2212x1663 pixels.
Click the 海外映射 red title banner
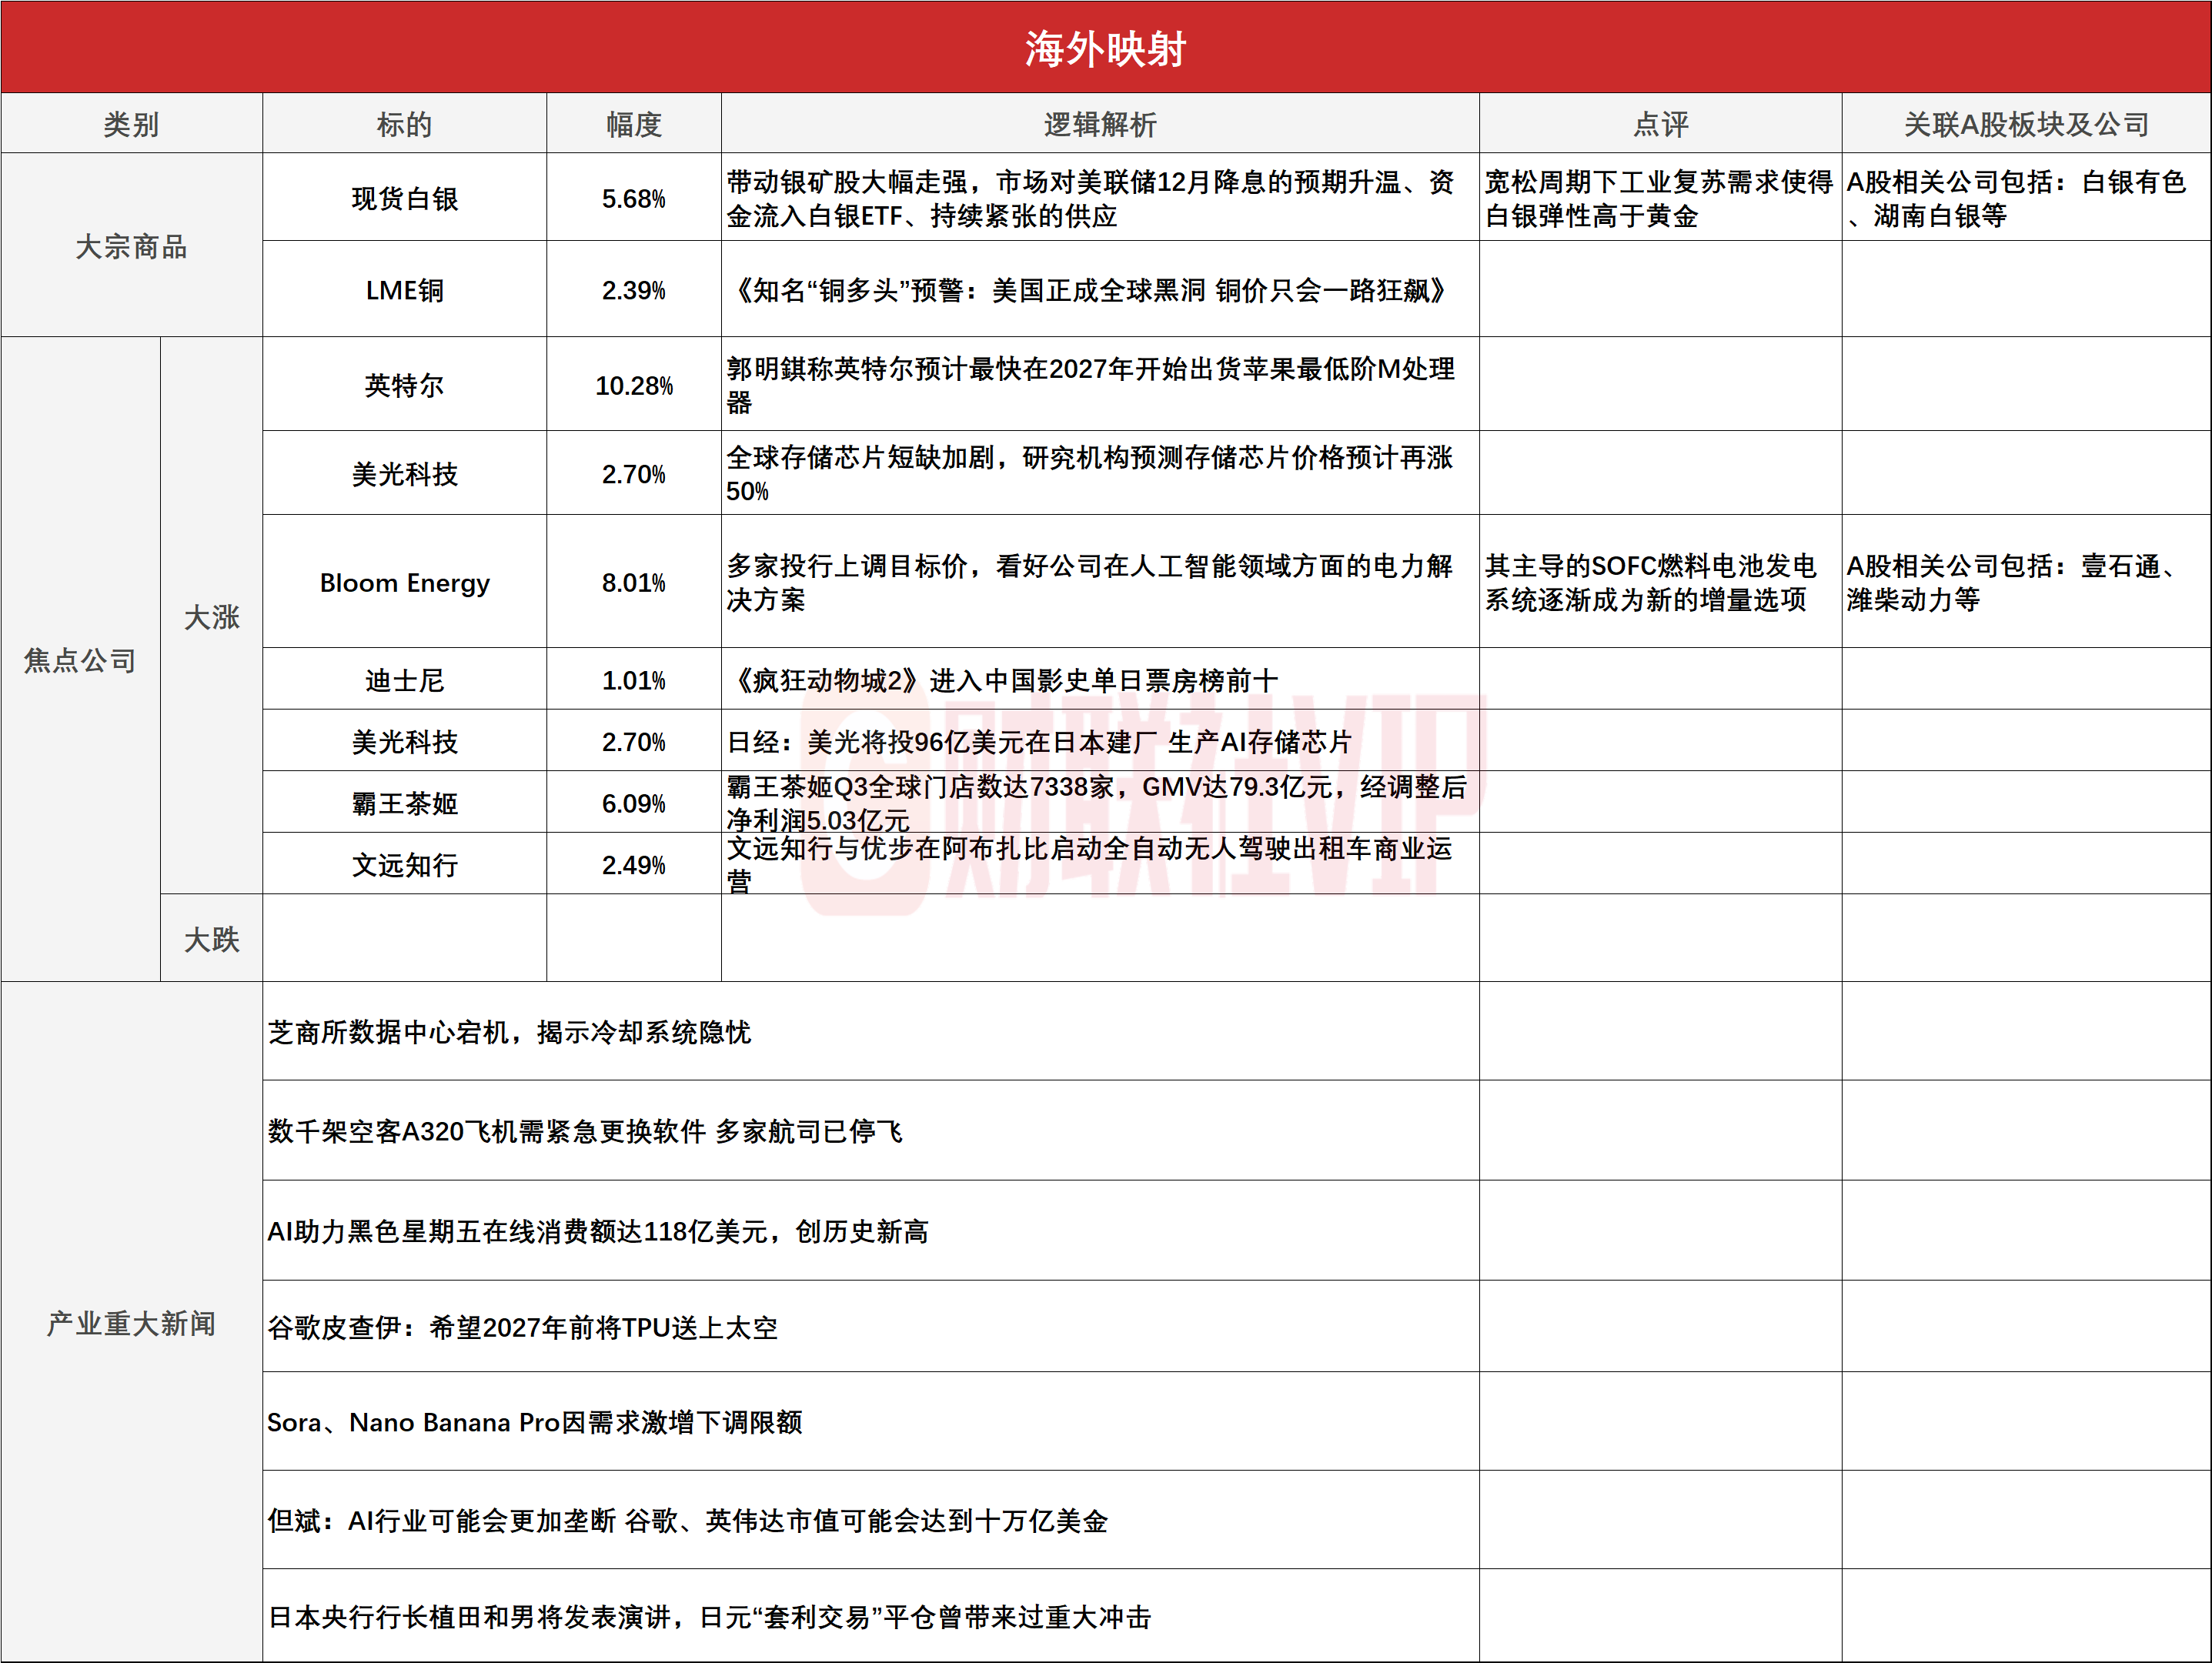1105,48
